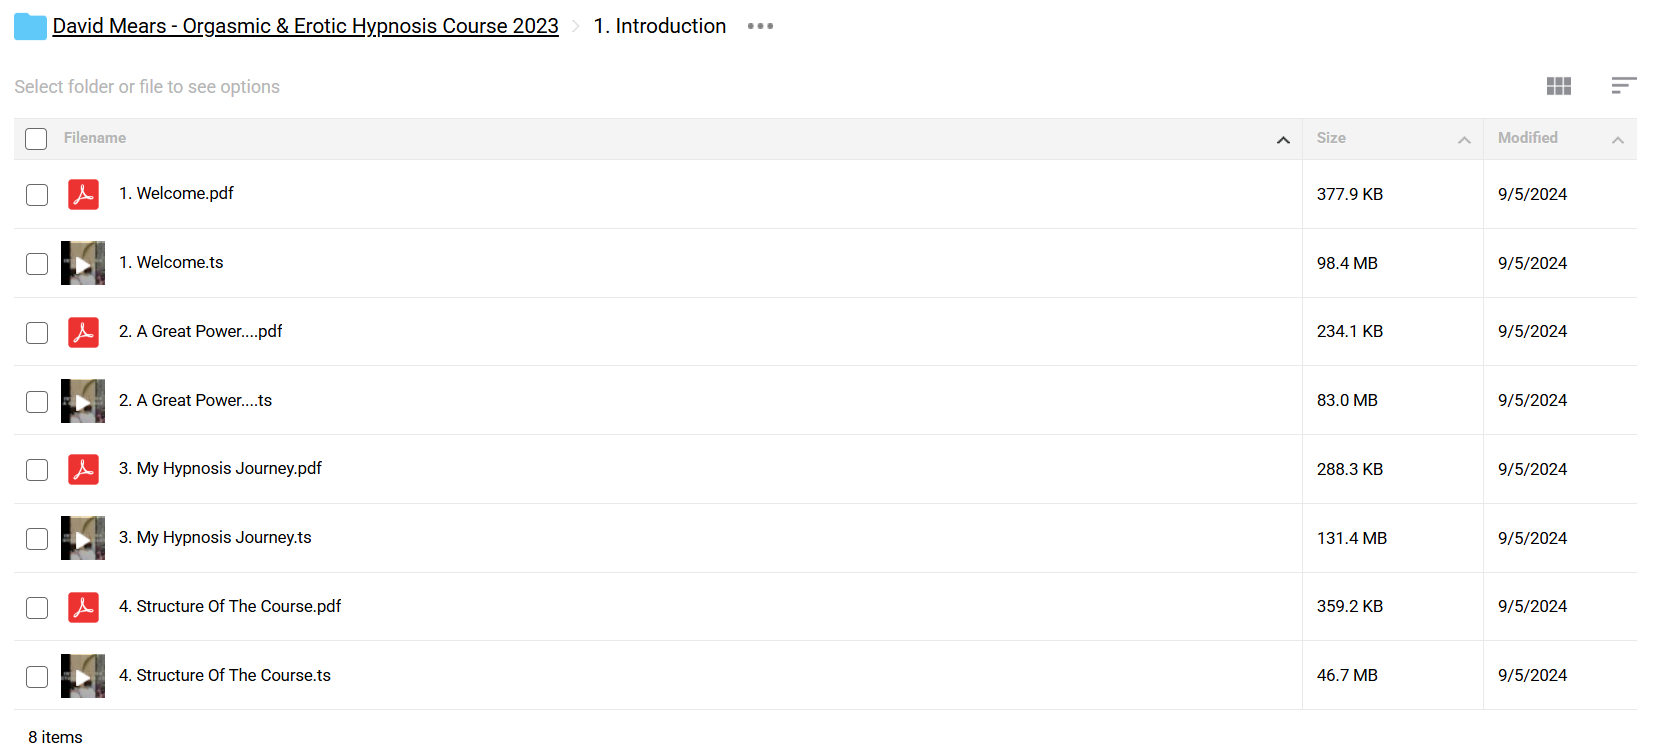Open the blue folder icon in breadcrumb

click(x=30, y=27)
